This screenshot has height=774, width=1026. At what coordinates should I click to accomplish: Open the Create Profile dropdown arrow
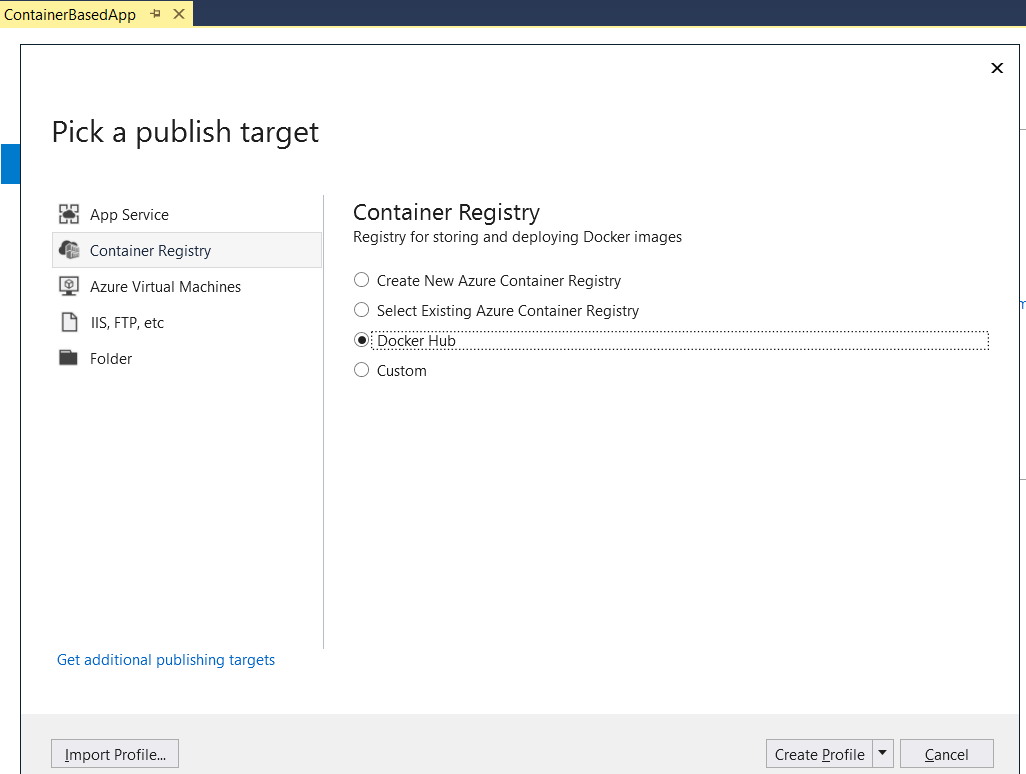pyautogui.click(x=882, y=754)
